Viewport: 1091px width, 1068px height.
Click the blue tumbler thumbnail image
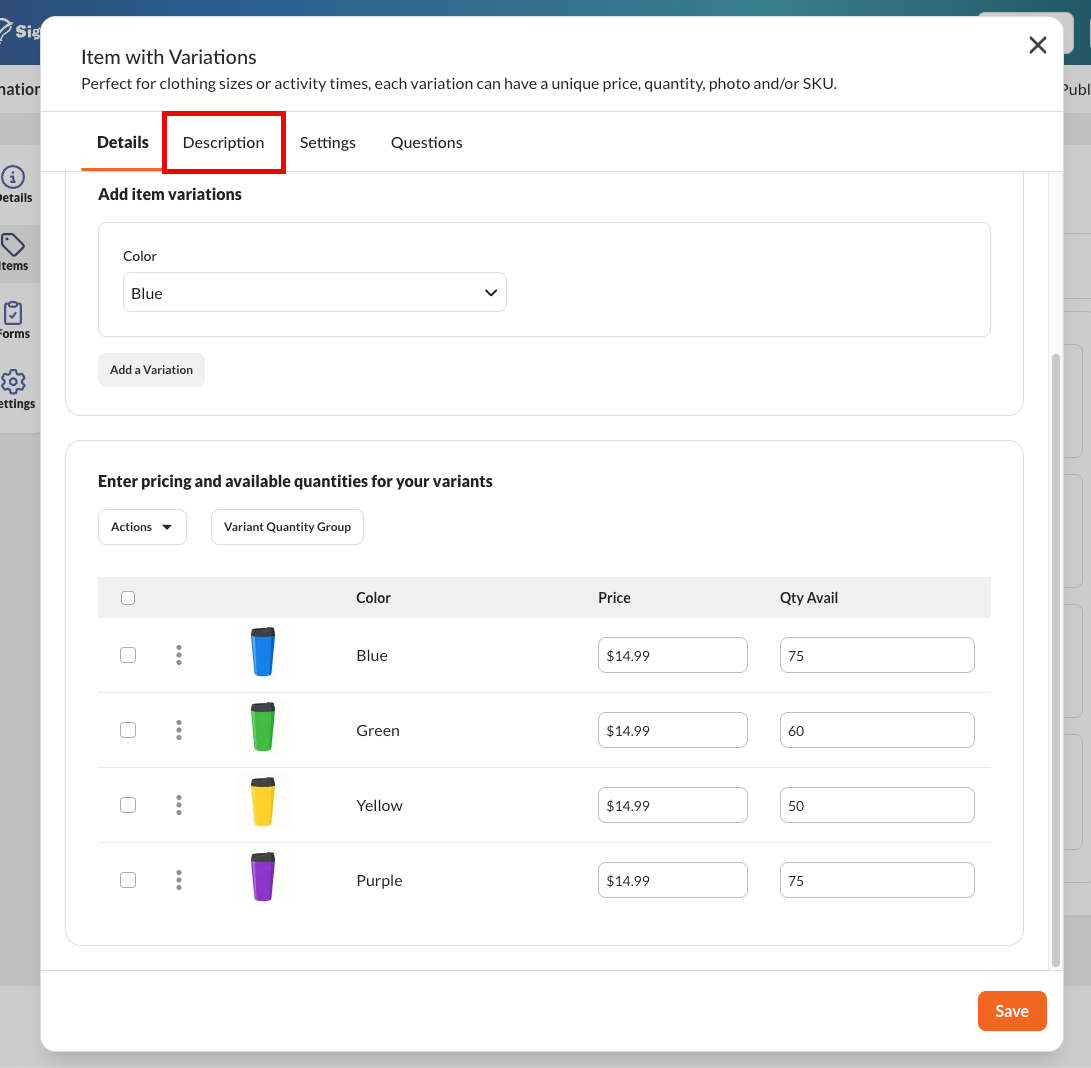click(263, 652)
